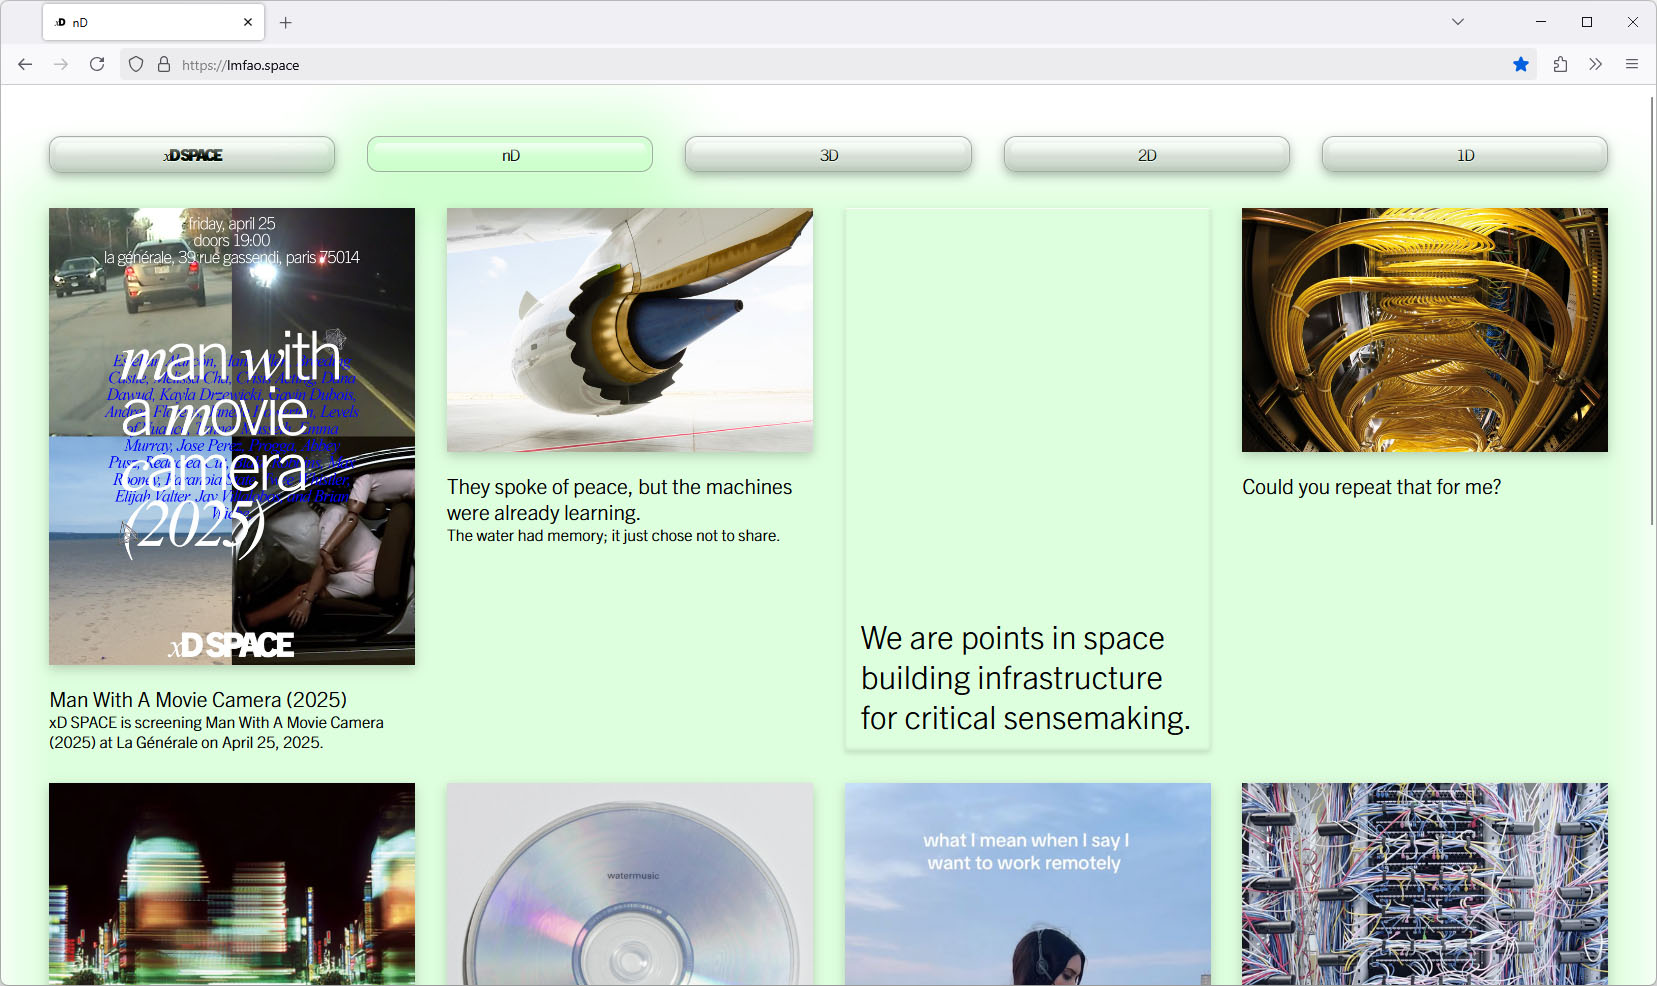
Task: Select the nD browser tab
Action: click(153, 22)
